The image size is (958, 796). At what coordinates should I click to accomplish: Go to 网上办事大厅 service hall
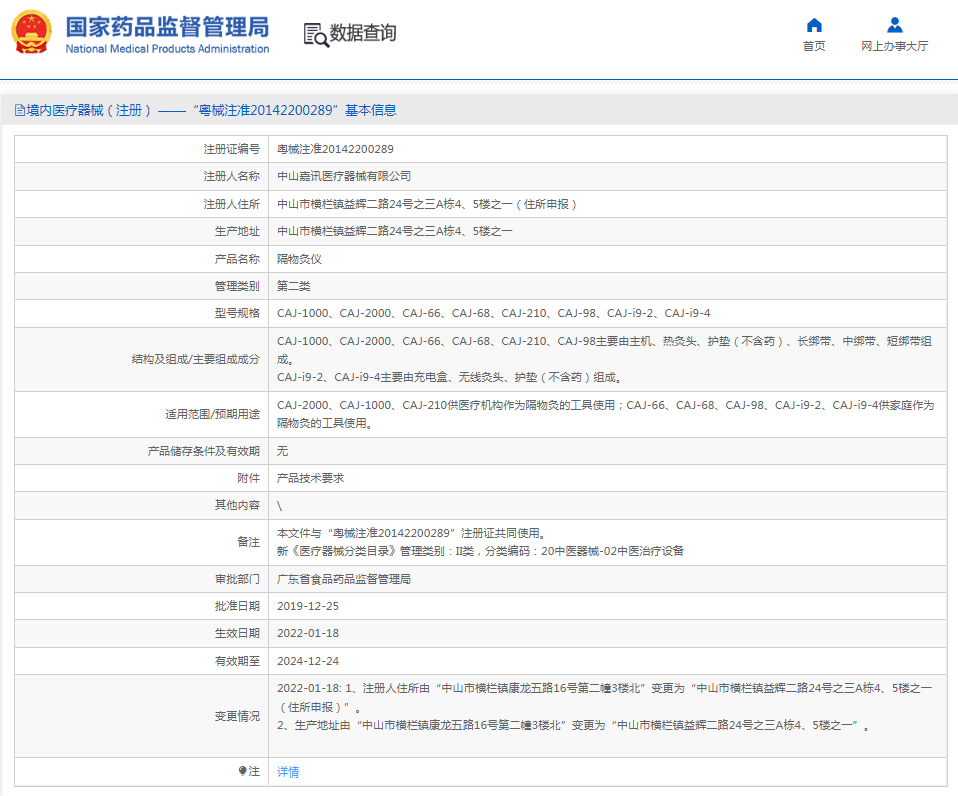point(894,46)
